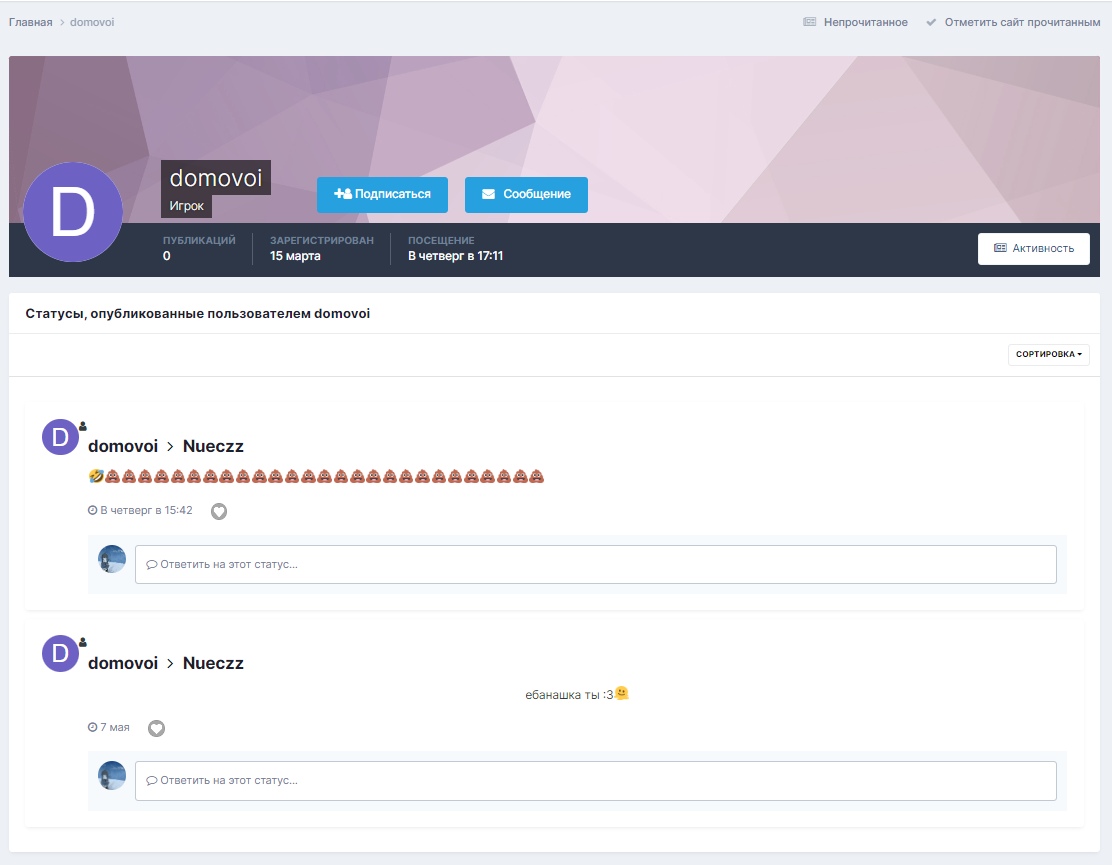1112x865 pixels.
Task: Open Nueczz profile from first status
Action: coord(213,446)
